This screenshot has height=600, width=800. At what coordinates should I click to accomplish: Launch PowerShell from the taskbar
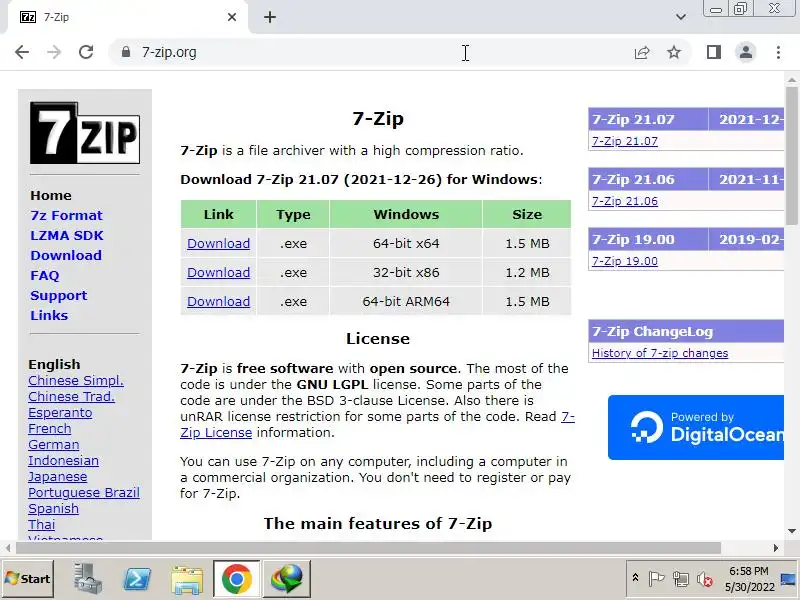pyautogui.click(x=137, y=579)
